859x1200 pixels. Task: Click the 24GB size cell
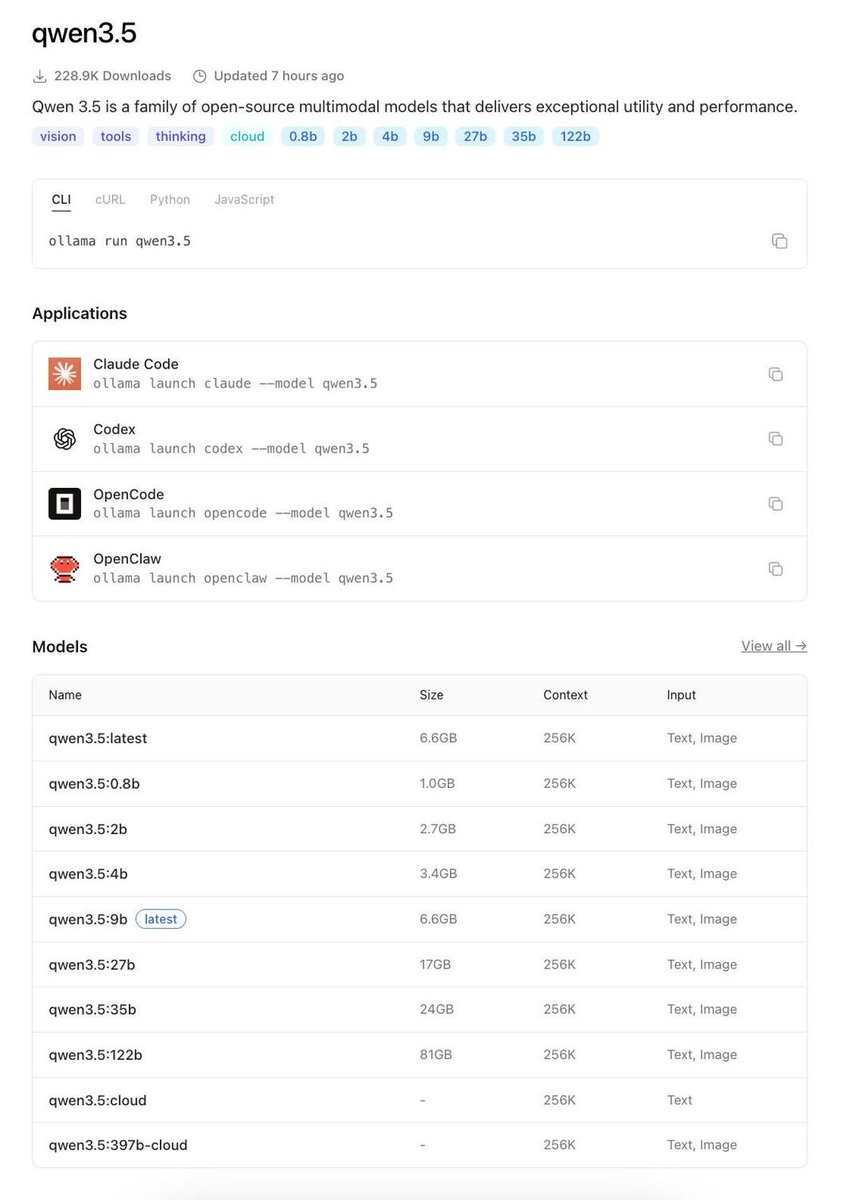pyautogui.click(x=437, y=1010)
